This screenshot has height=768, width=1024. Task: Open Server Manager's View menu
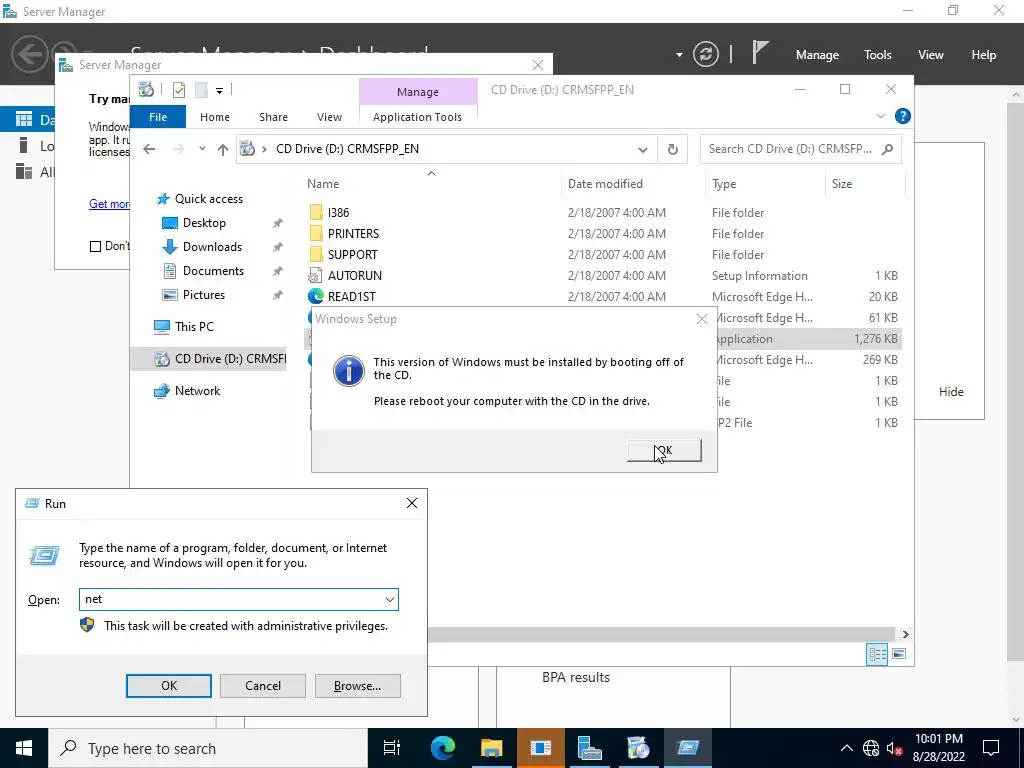(x=931, y=55)
